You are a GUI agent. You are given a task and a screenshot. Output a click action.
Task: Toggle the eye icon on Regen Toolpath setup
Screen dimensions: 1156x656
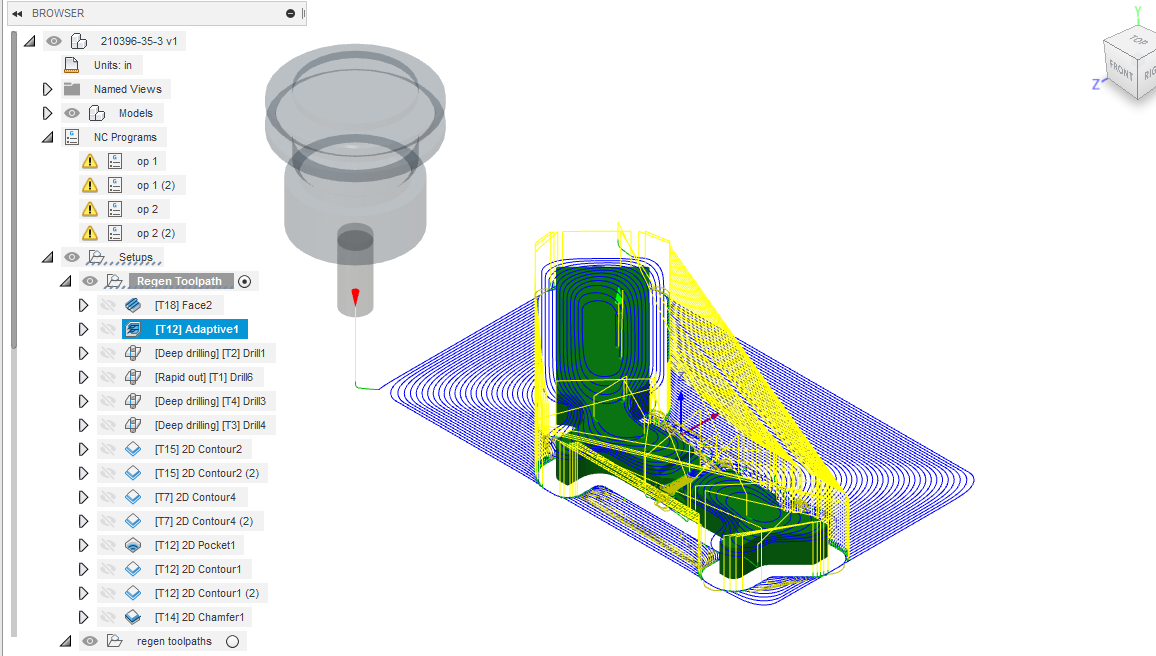pyautogui.click(x=89, y=280)
